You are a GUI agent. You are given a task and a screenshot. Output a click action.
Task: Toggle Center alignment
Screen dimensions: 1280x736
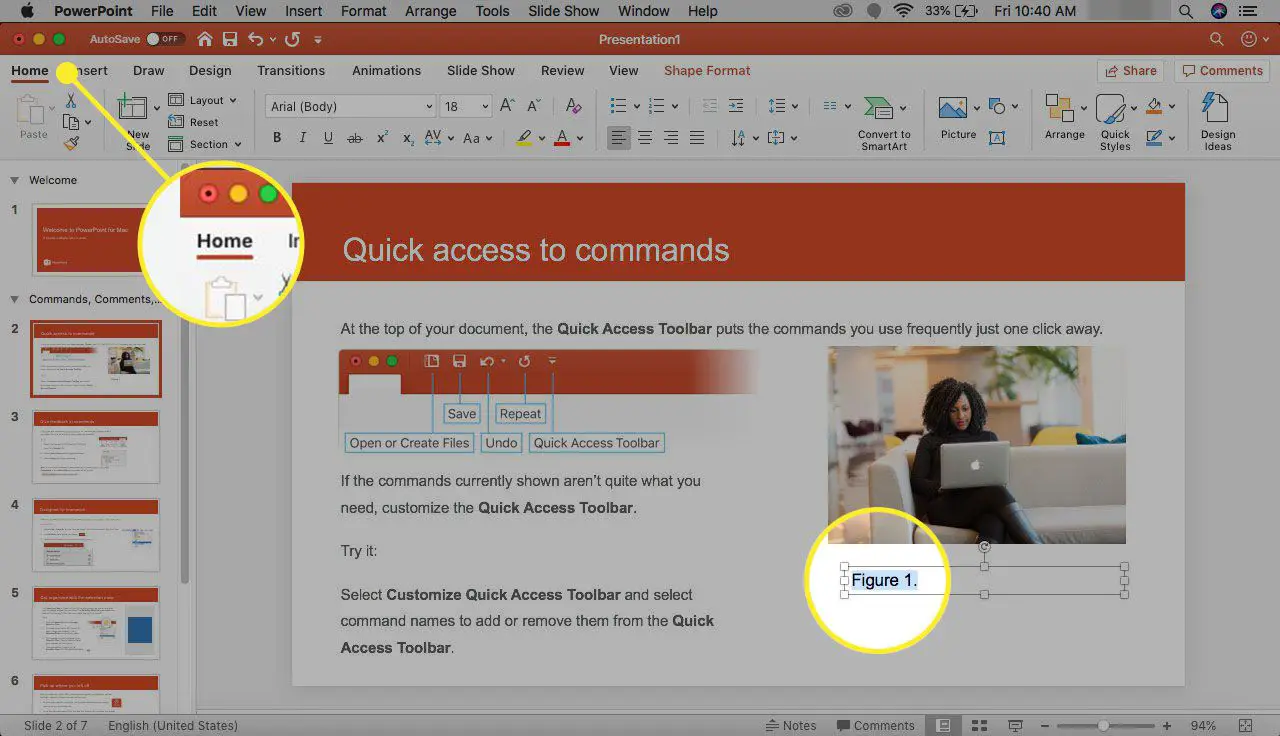(645, 138)
